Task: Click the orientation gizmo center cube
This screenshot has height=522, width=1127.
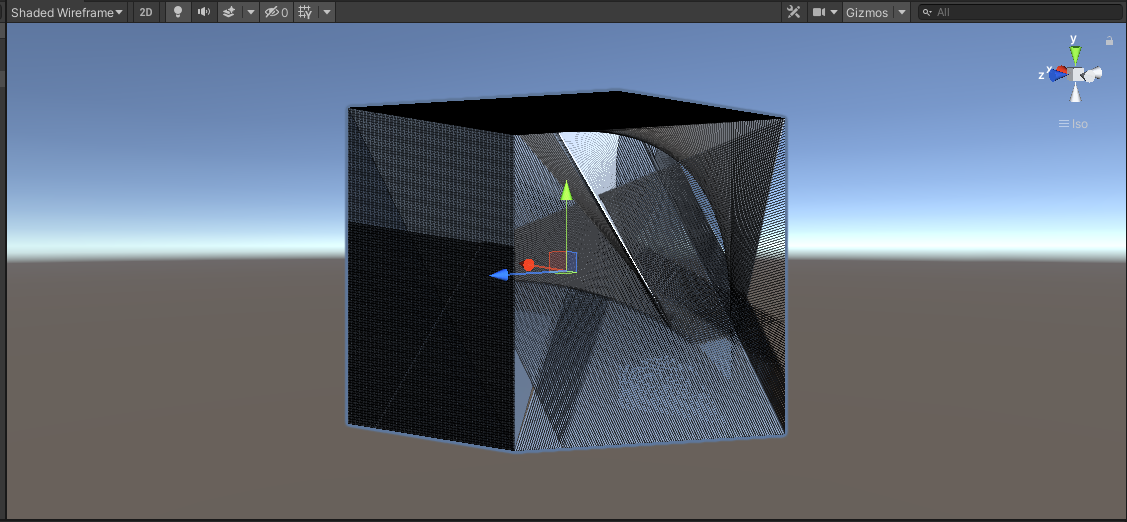Action: point(1077,74)
